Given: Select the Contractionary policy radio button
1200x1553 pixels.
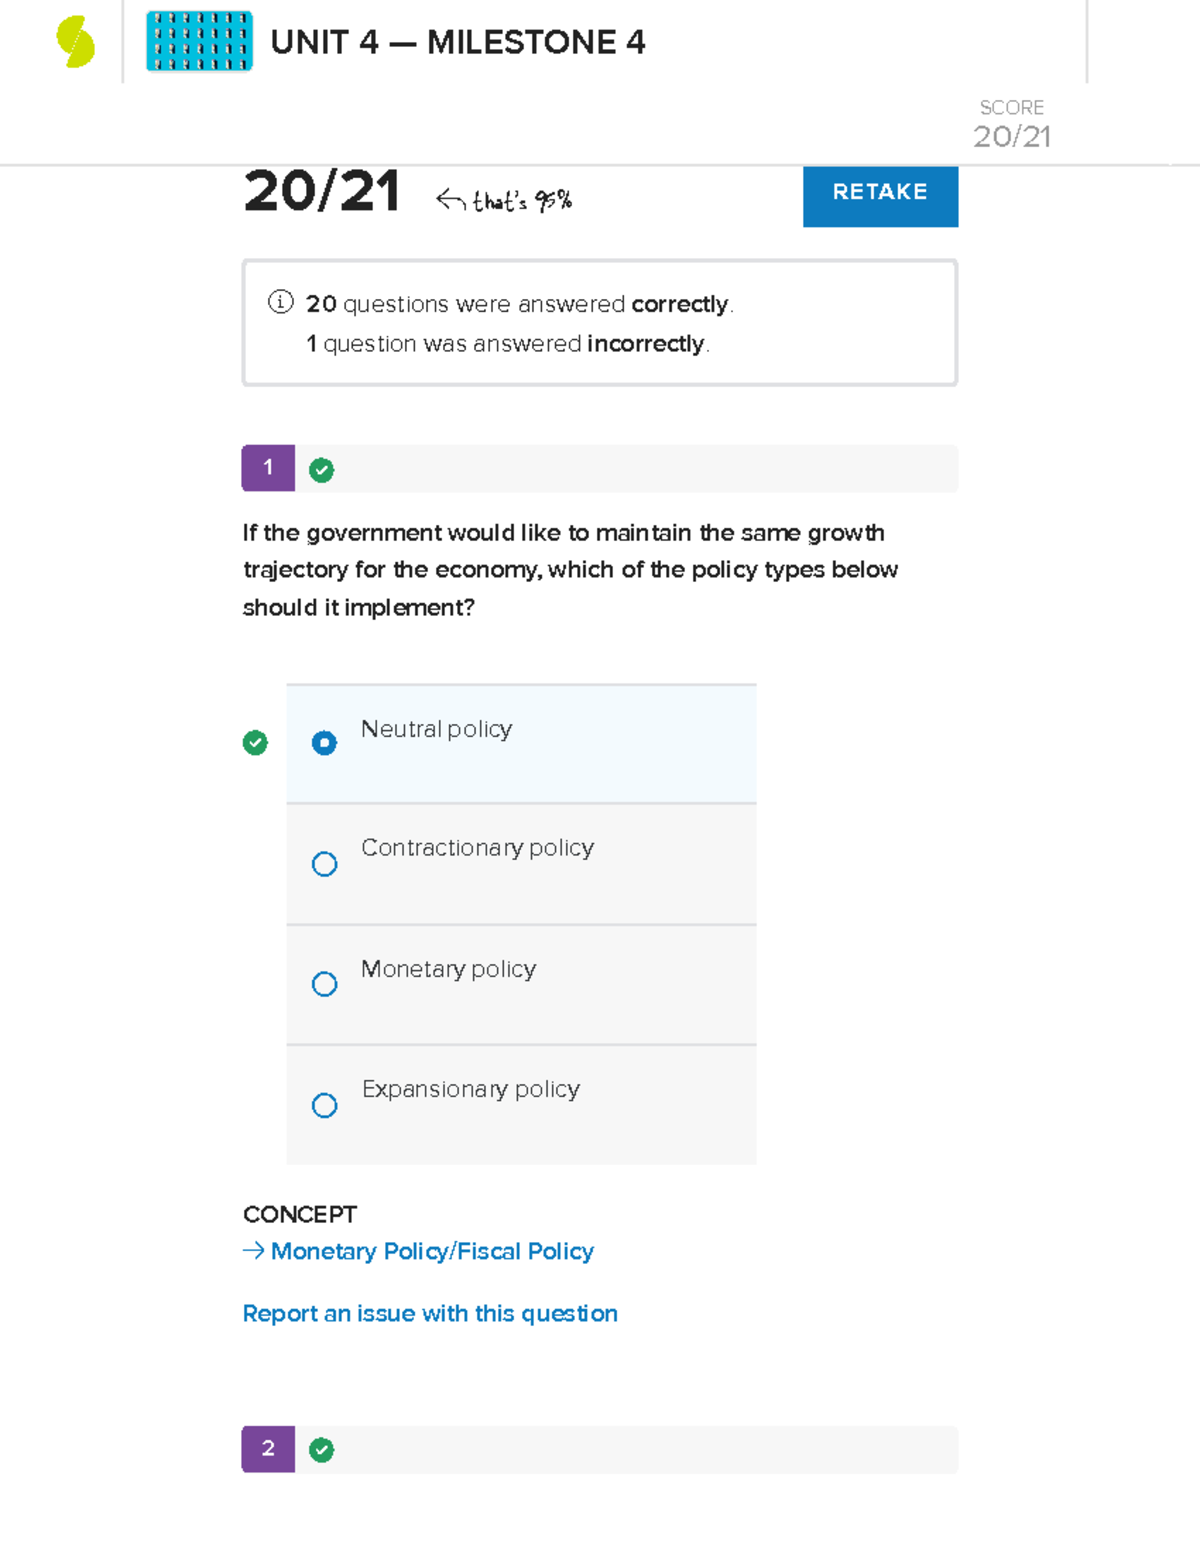Looking at the screenshot, I should click(324, 863).
